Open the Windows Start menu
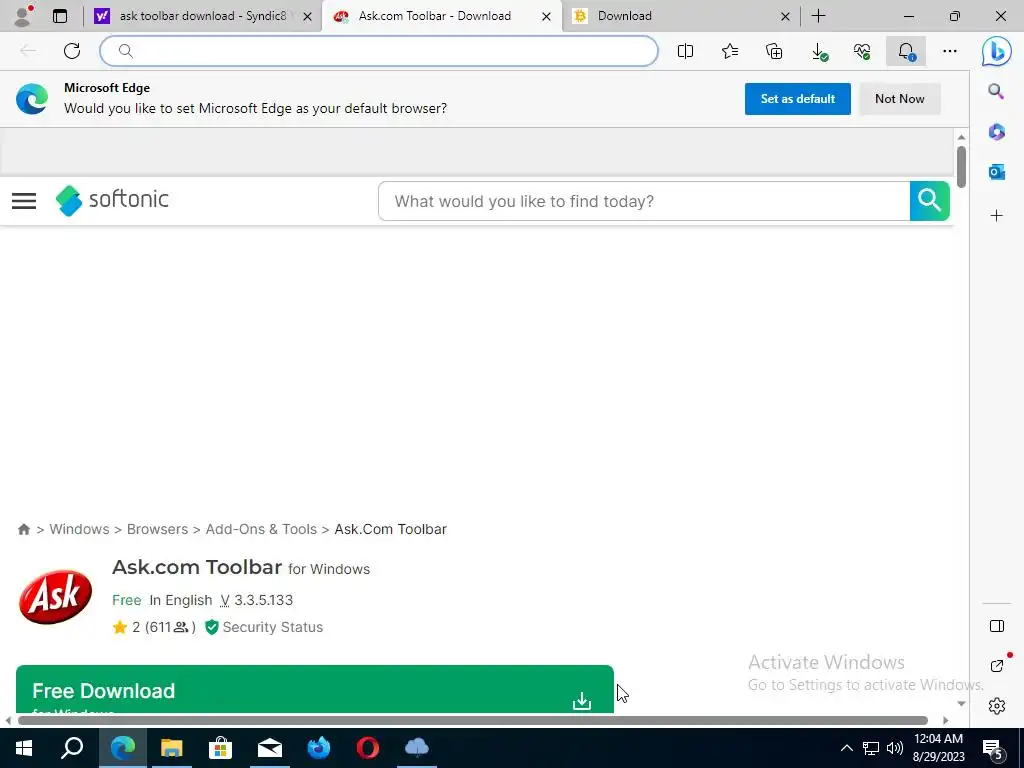Image resolution: width=1024 pixels, height=768 pixels. click(24, 748)
